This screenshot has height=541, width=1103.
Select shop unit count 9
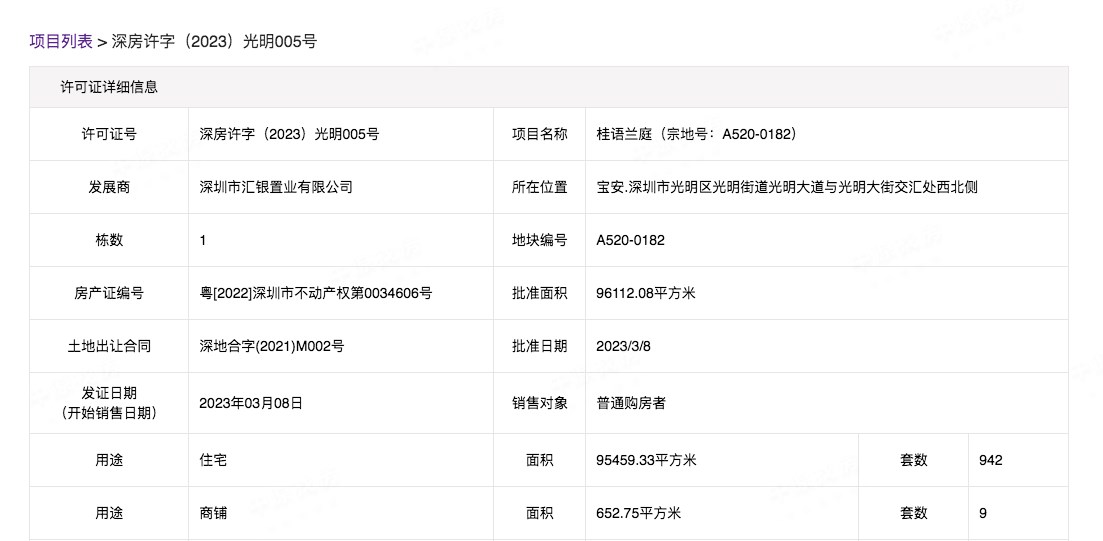tap(983, 513)
